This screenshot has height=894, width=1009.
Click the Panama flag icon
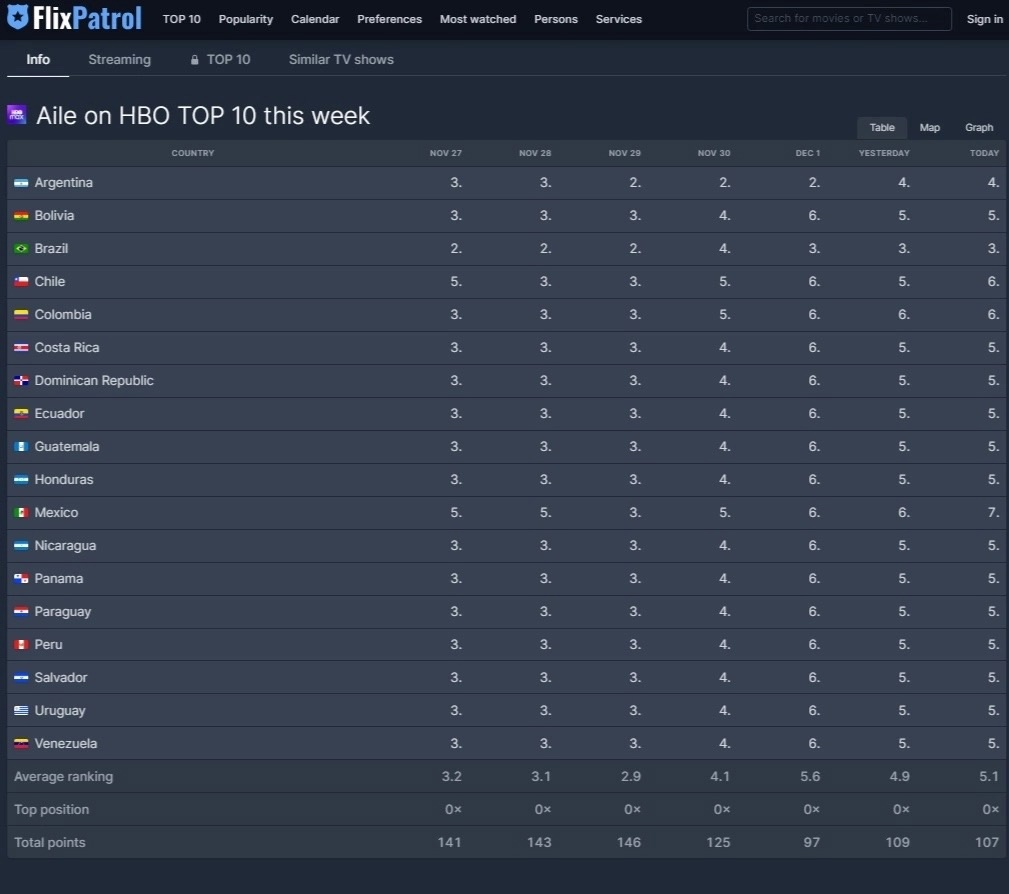(21, 579)
